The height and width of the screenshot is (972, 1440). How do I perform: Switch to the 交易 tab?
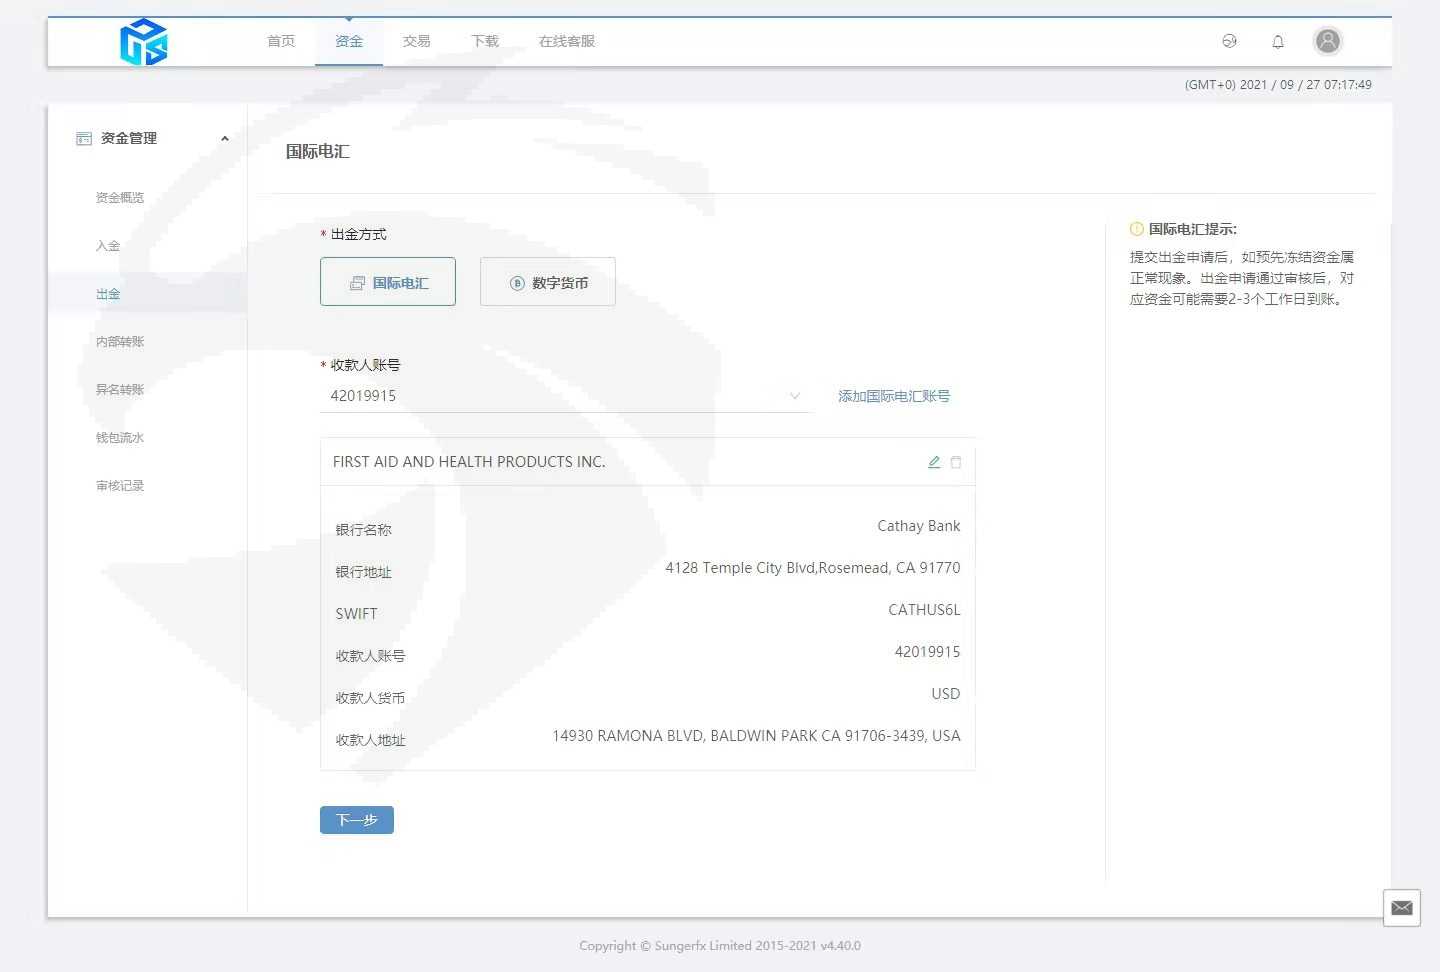click(x=417, y=41)
